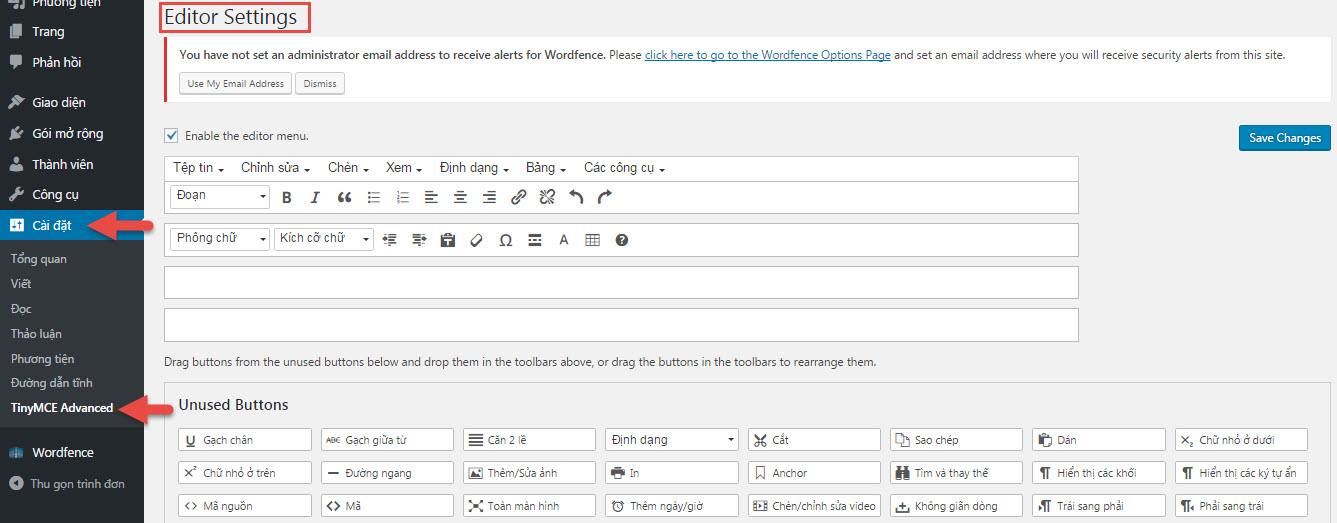
Task: Expand the 'Phông chữ' font dropdown
Action: [x=219, y=239]
